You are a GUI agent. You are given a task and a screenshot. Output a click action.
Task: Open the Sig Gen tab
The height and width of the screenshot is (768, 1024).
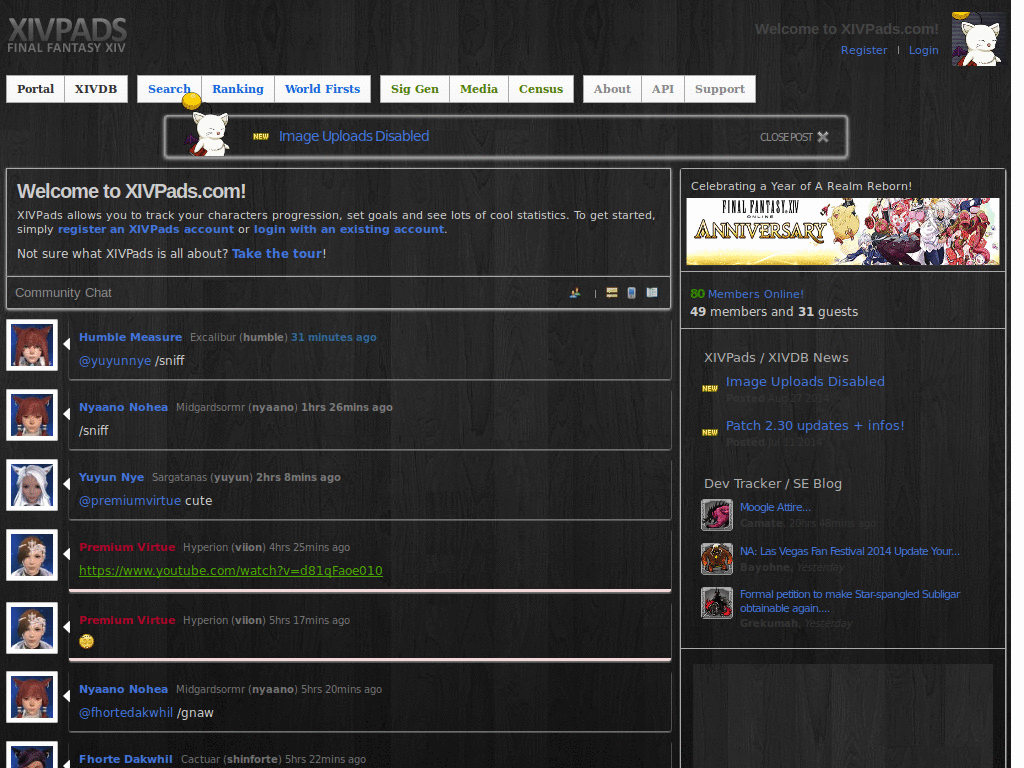pyautogui.click(x=415, y=89)
